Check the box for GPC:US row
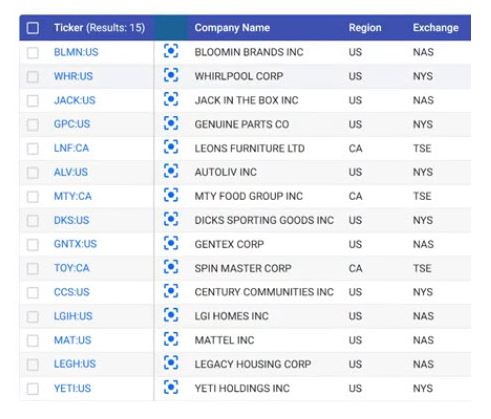The width and height of the screenshot is (491, 419). click(33, 125)
